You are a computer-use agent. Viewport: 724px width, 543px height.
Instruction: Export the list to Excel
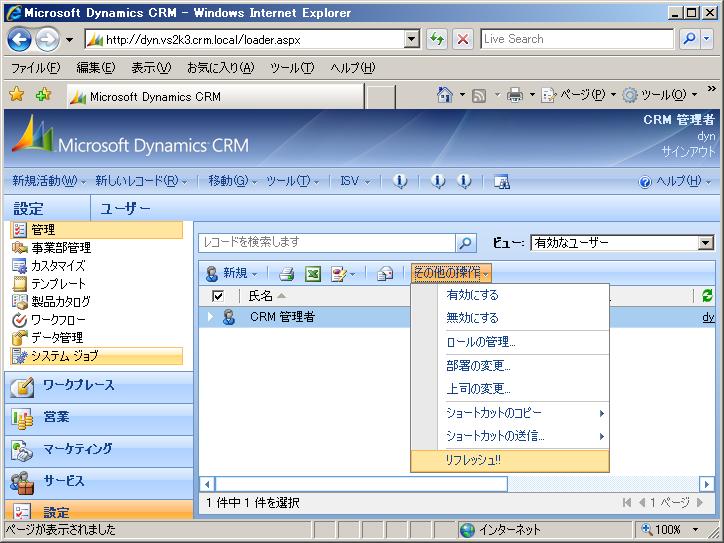coord(313,274)
